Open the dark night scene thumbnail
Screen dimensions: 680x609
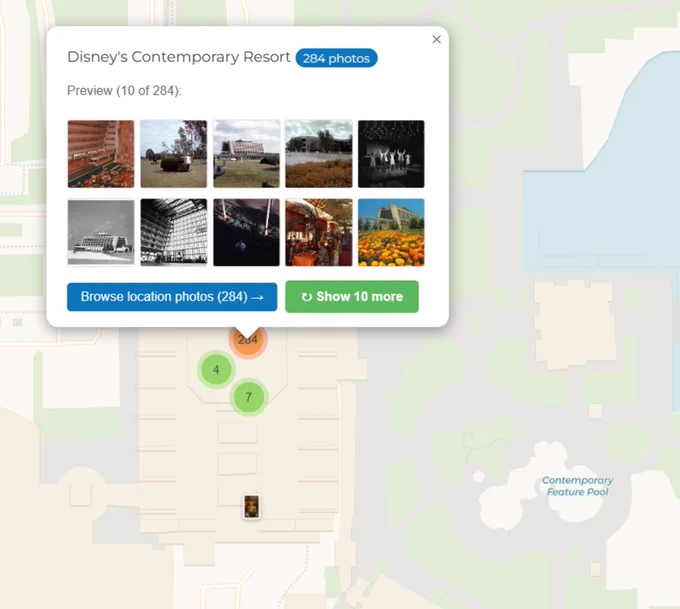246,232
